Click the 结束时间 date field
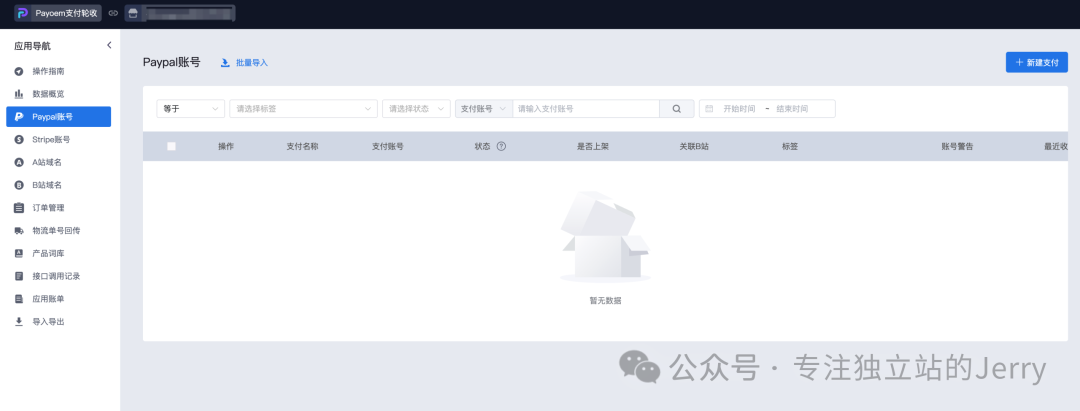The width and height of the screenshot is (1080, 411). pyautogui.click(x=792, y=109)
